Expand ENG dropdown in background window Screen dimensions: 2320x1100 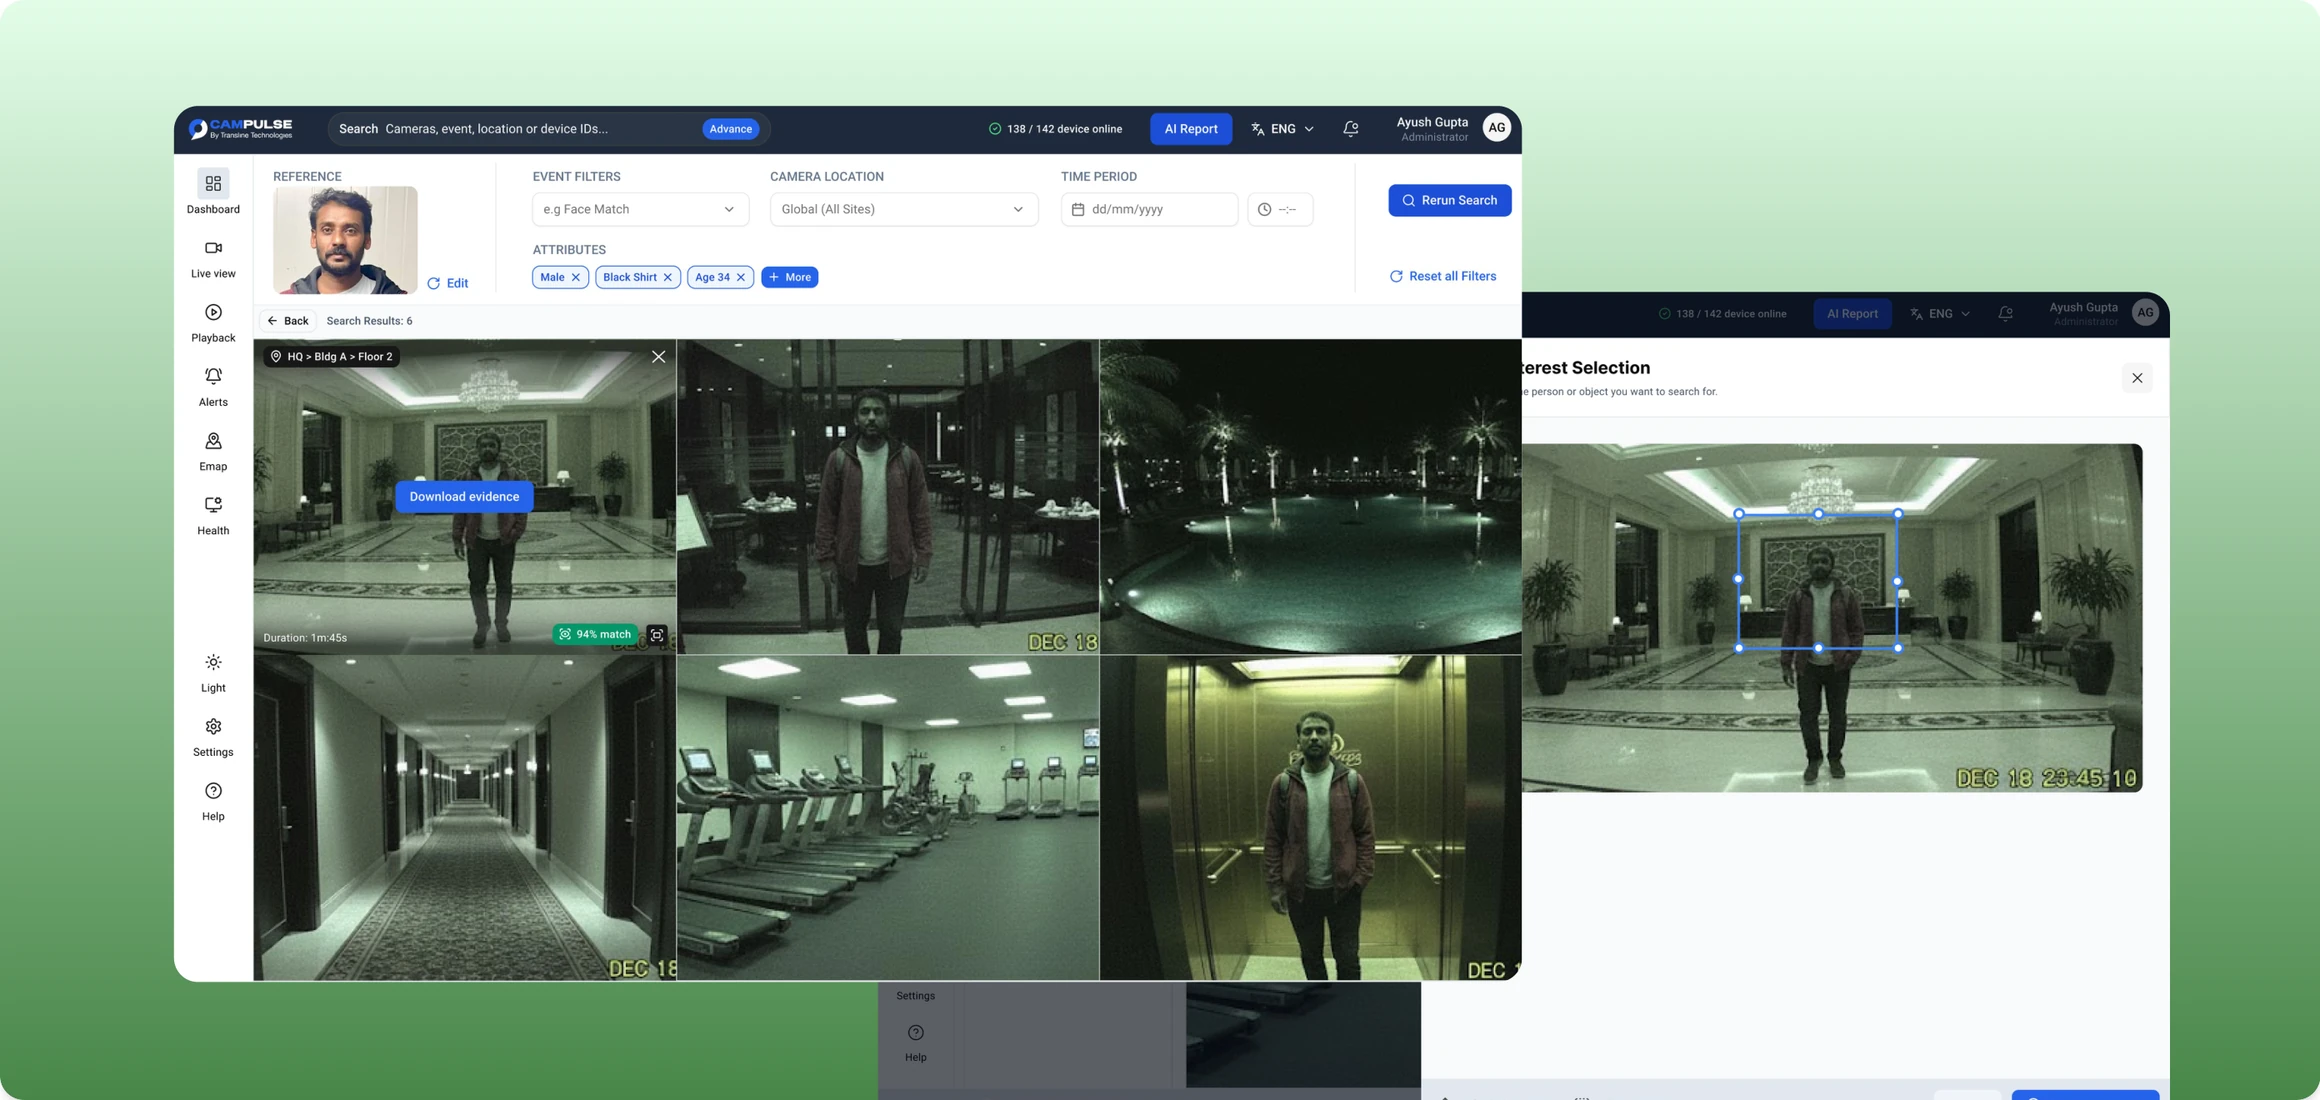(x=1941, y=314)
